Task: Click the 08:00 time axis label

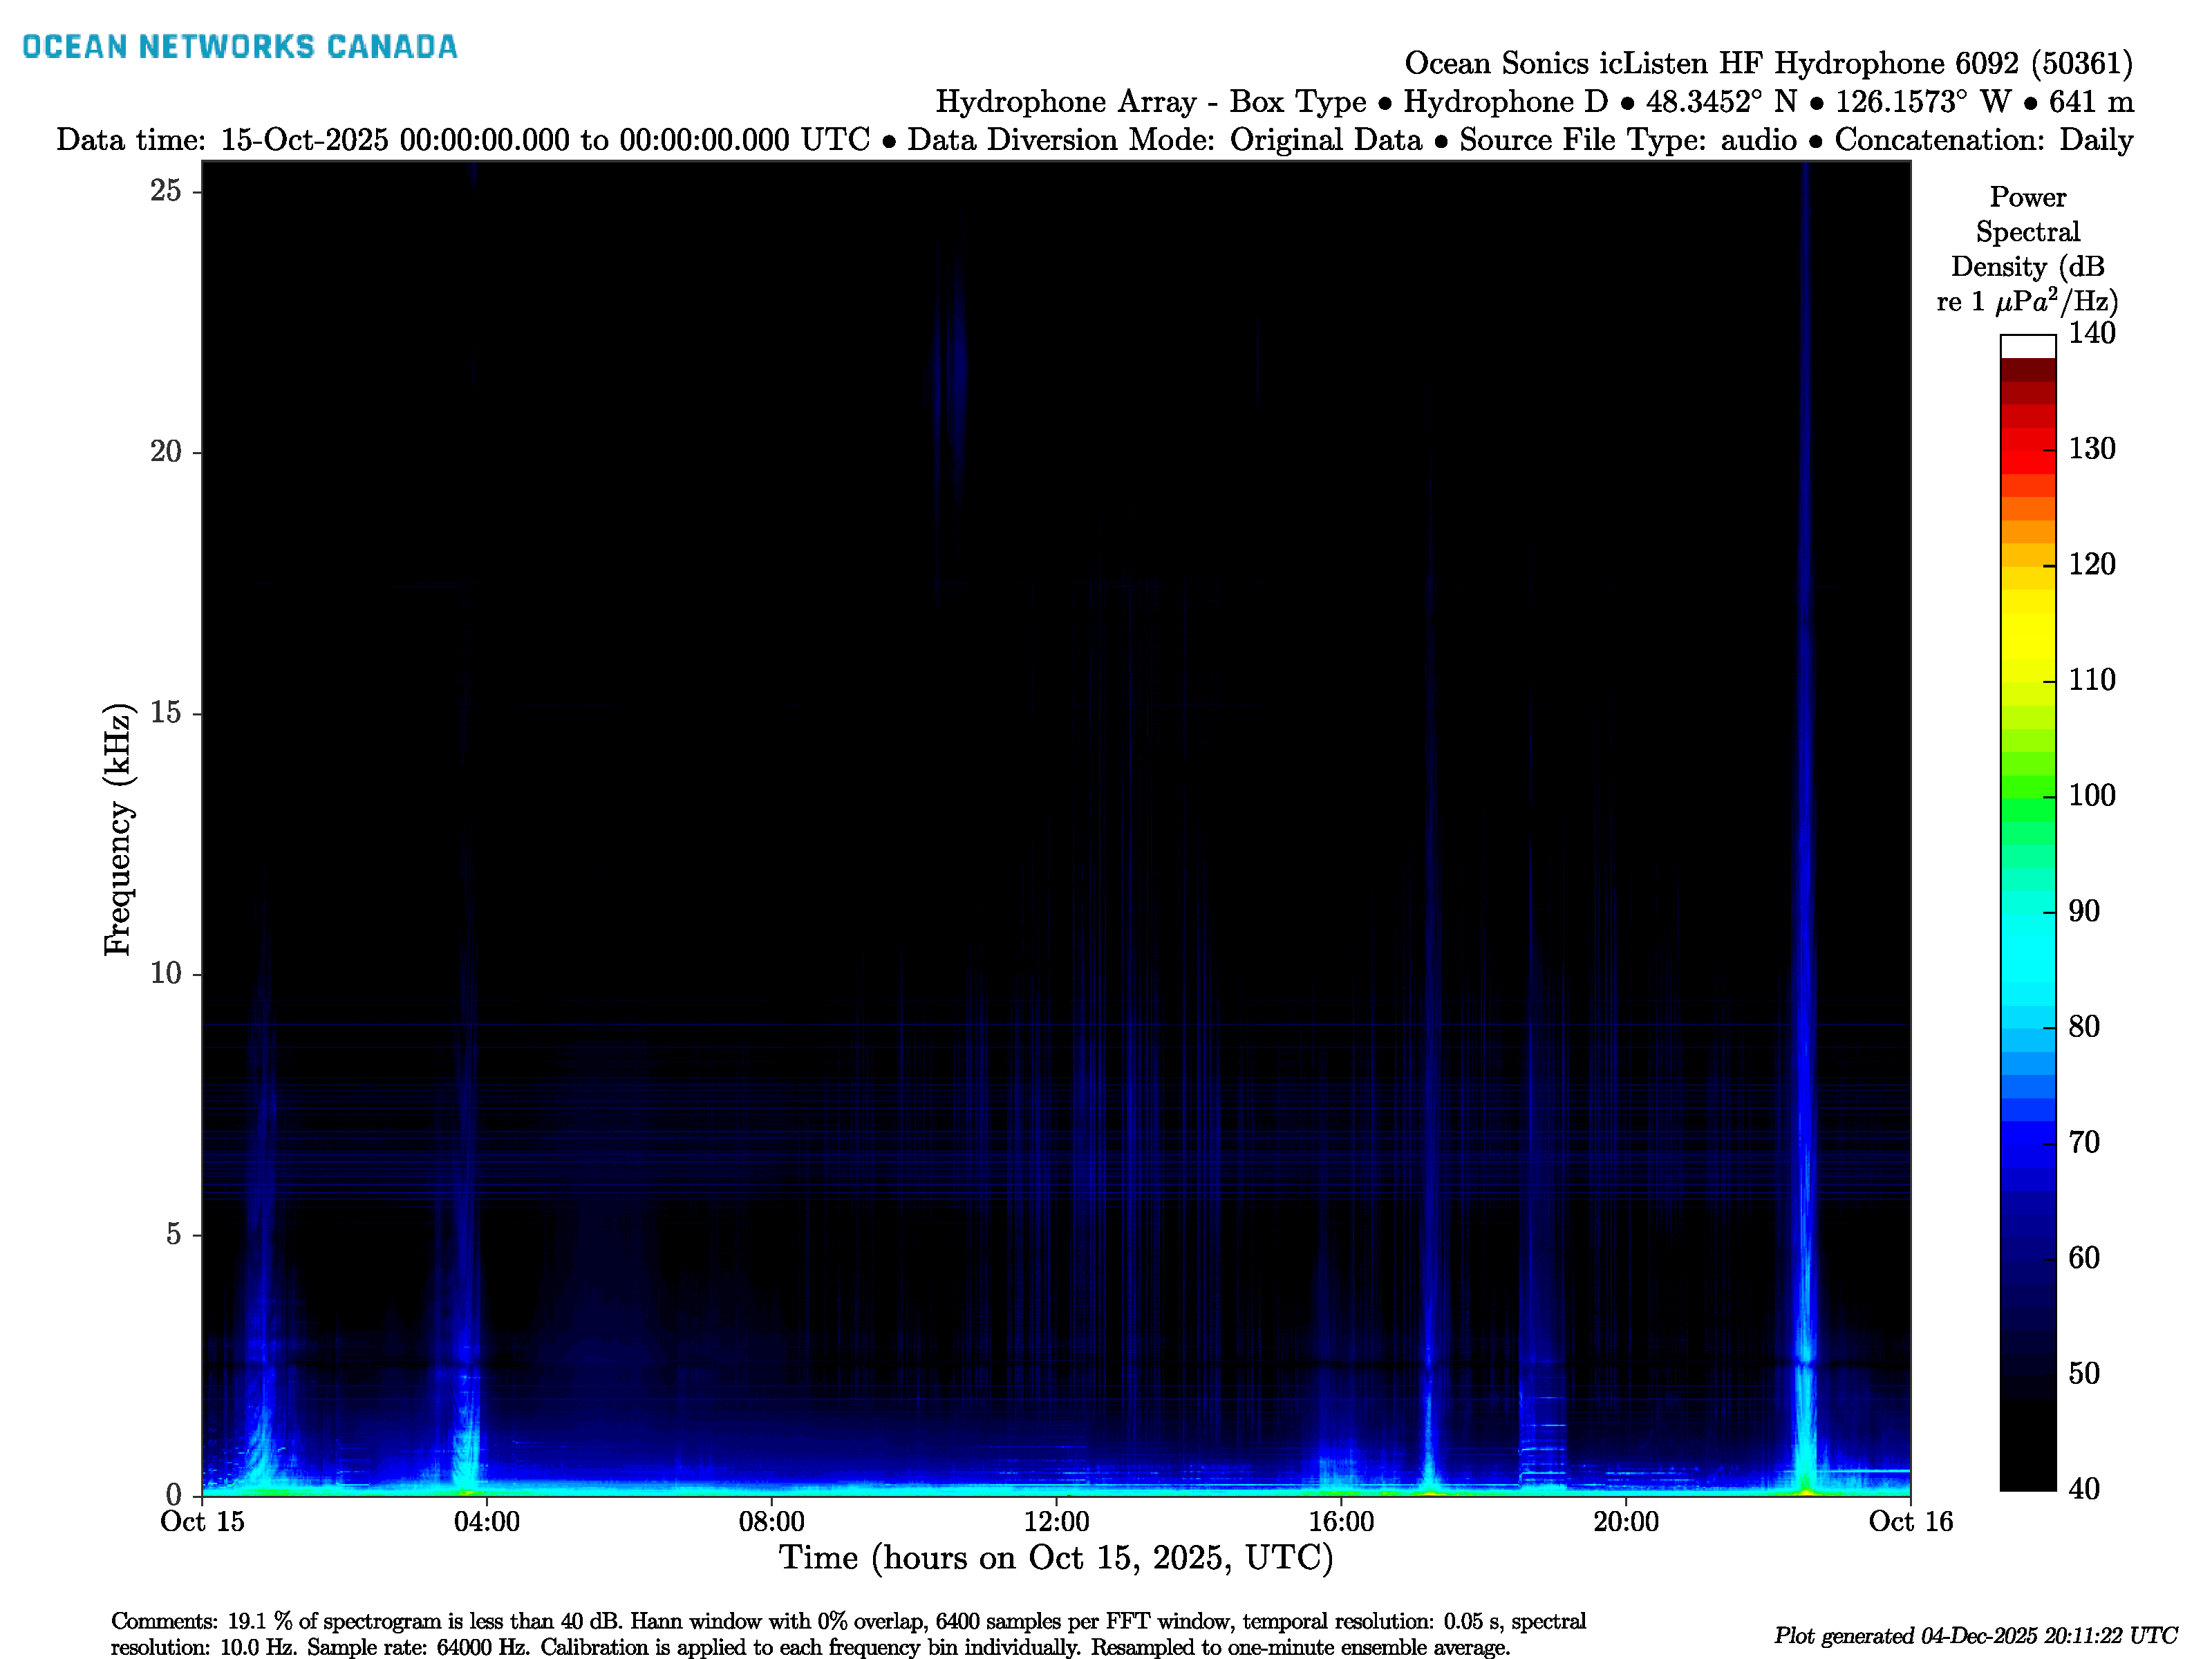Action: tap(771, 1522)
